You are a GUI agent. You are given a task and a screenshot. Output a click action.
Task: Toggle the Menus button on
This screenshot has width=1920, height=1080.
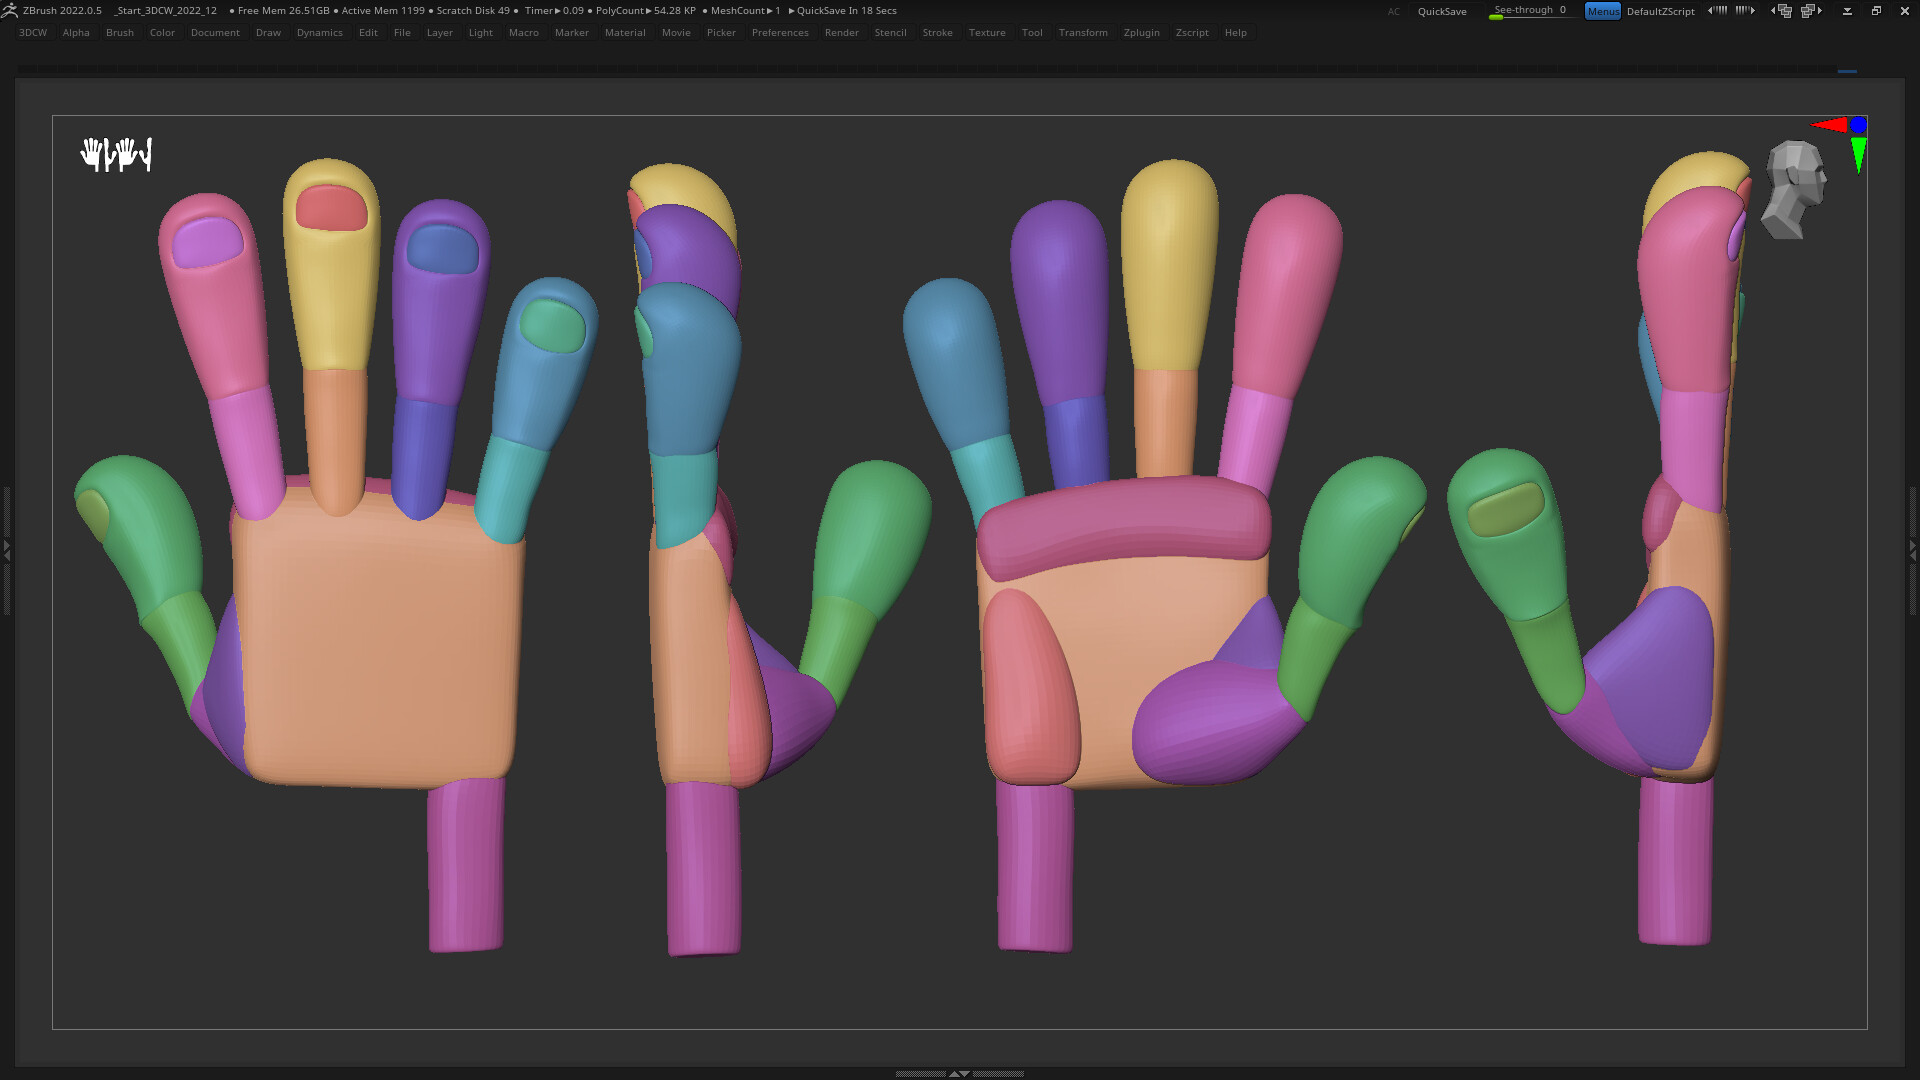tap(1602, 11)
